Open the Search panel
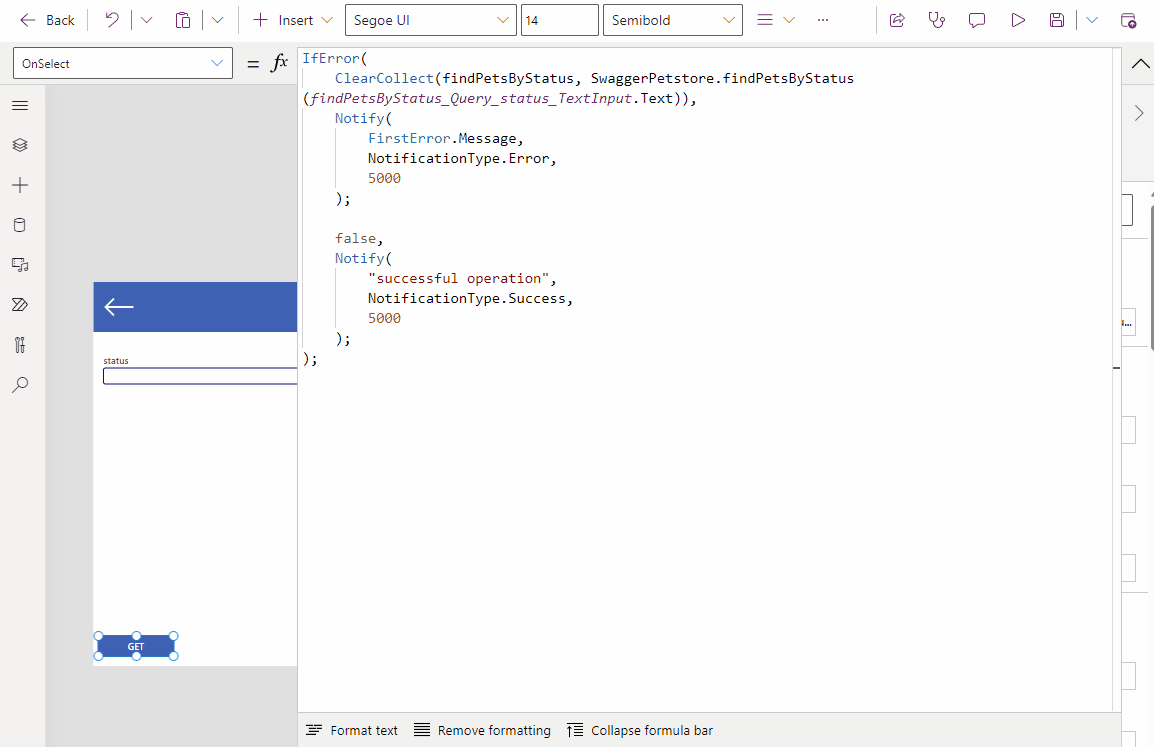Screen dimensions: 1154x747 (x=20, y=385)
